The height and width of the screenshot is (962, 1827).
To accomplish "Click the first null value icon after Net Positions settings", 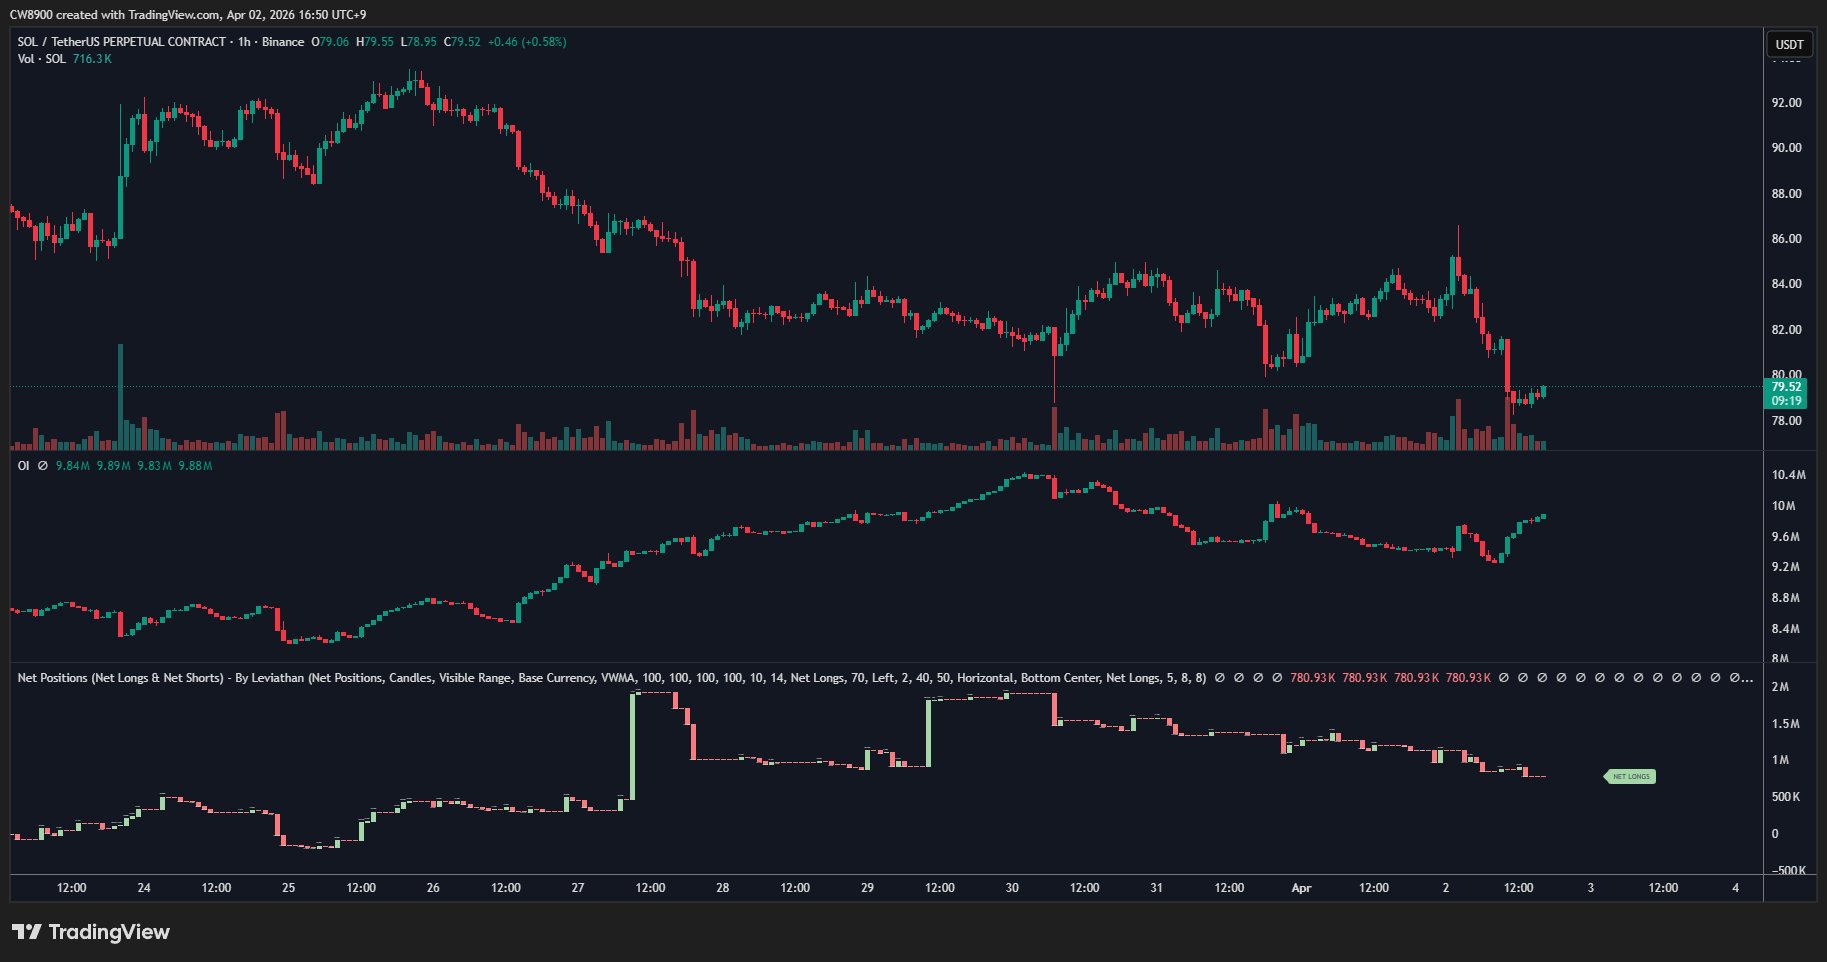I will click(1219, 678).
